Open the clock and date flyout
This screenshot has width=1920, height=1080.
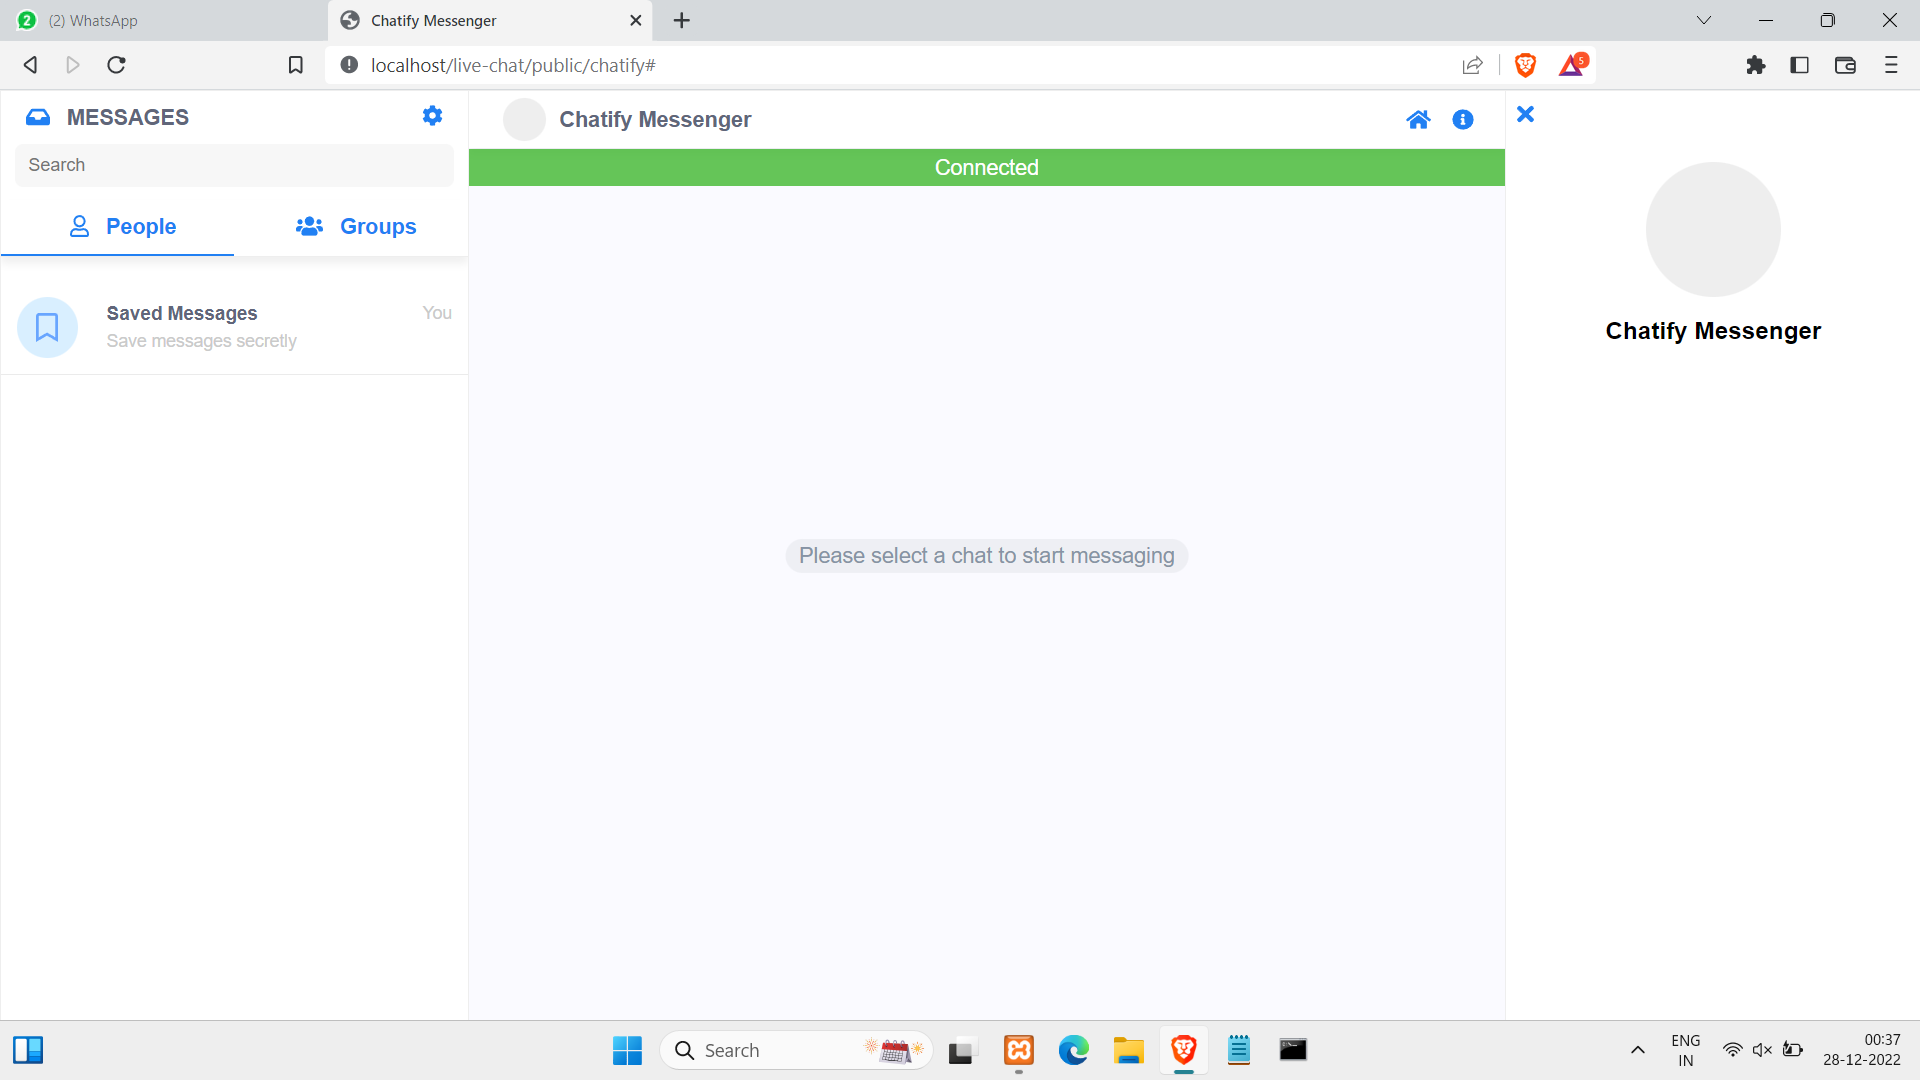click(1861, 1050)
